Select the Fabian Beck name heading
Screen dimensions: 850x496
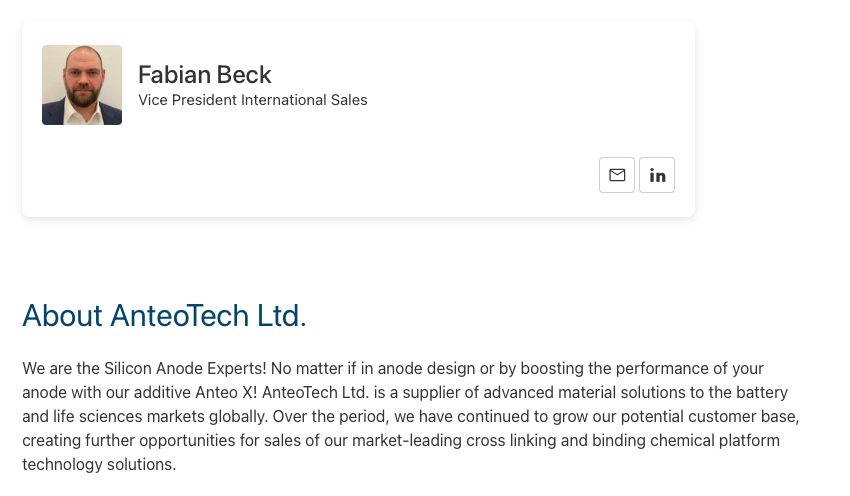tap(204, 75)
